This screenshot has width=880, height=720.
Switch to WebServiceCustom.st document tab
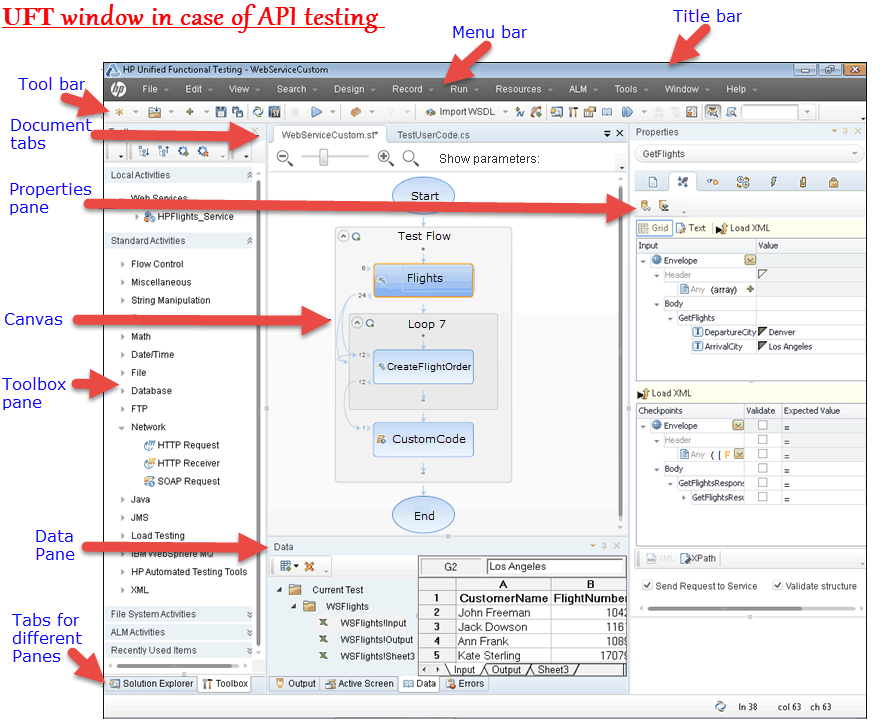tap(329, 135)
